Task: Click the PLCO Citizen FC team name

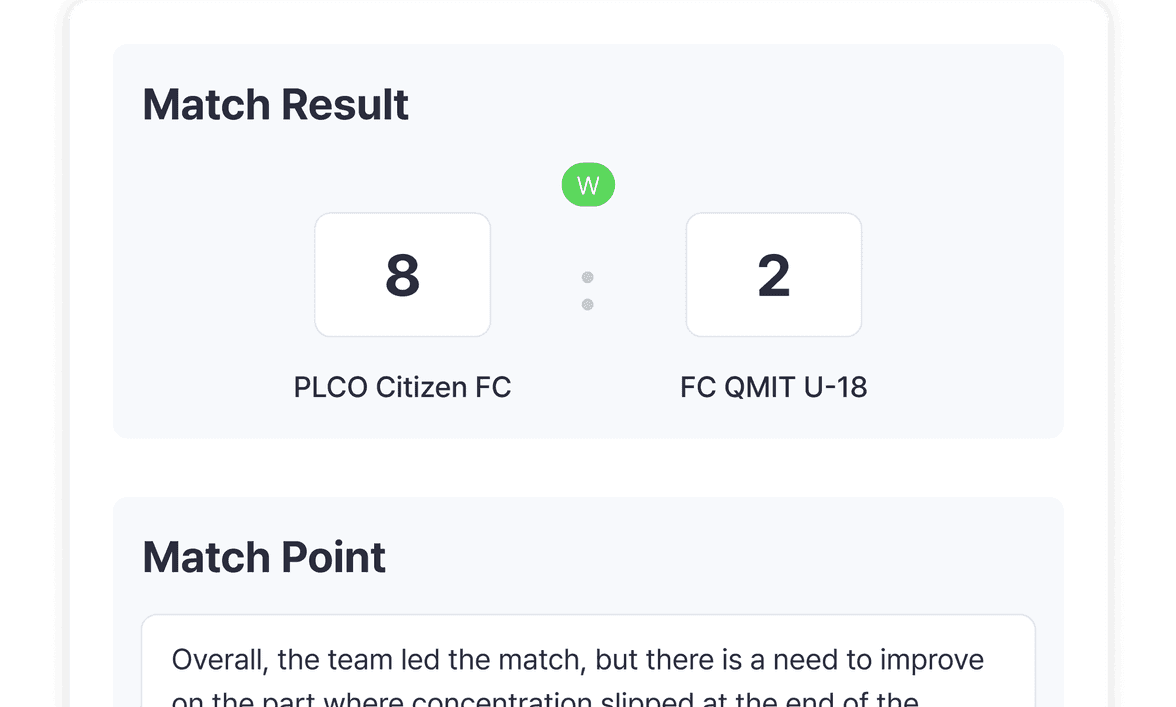Action: click(402, 387)
